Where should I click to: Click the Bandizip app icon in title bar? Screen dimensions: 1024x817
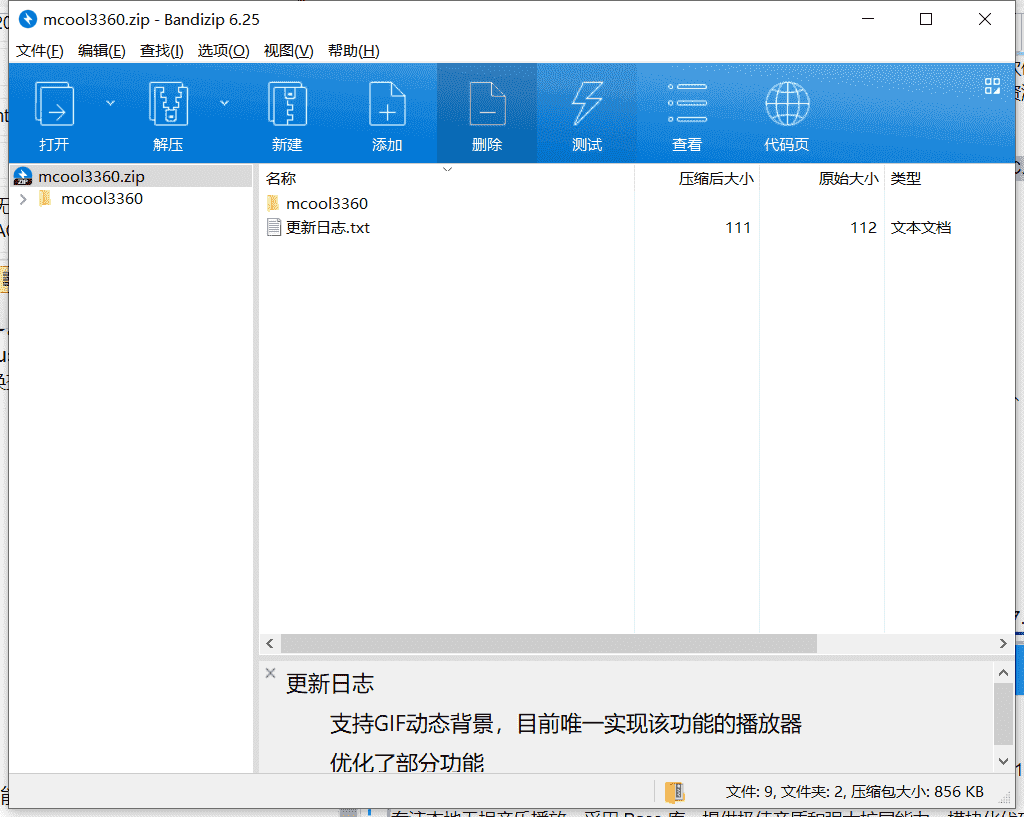[27, 19]
